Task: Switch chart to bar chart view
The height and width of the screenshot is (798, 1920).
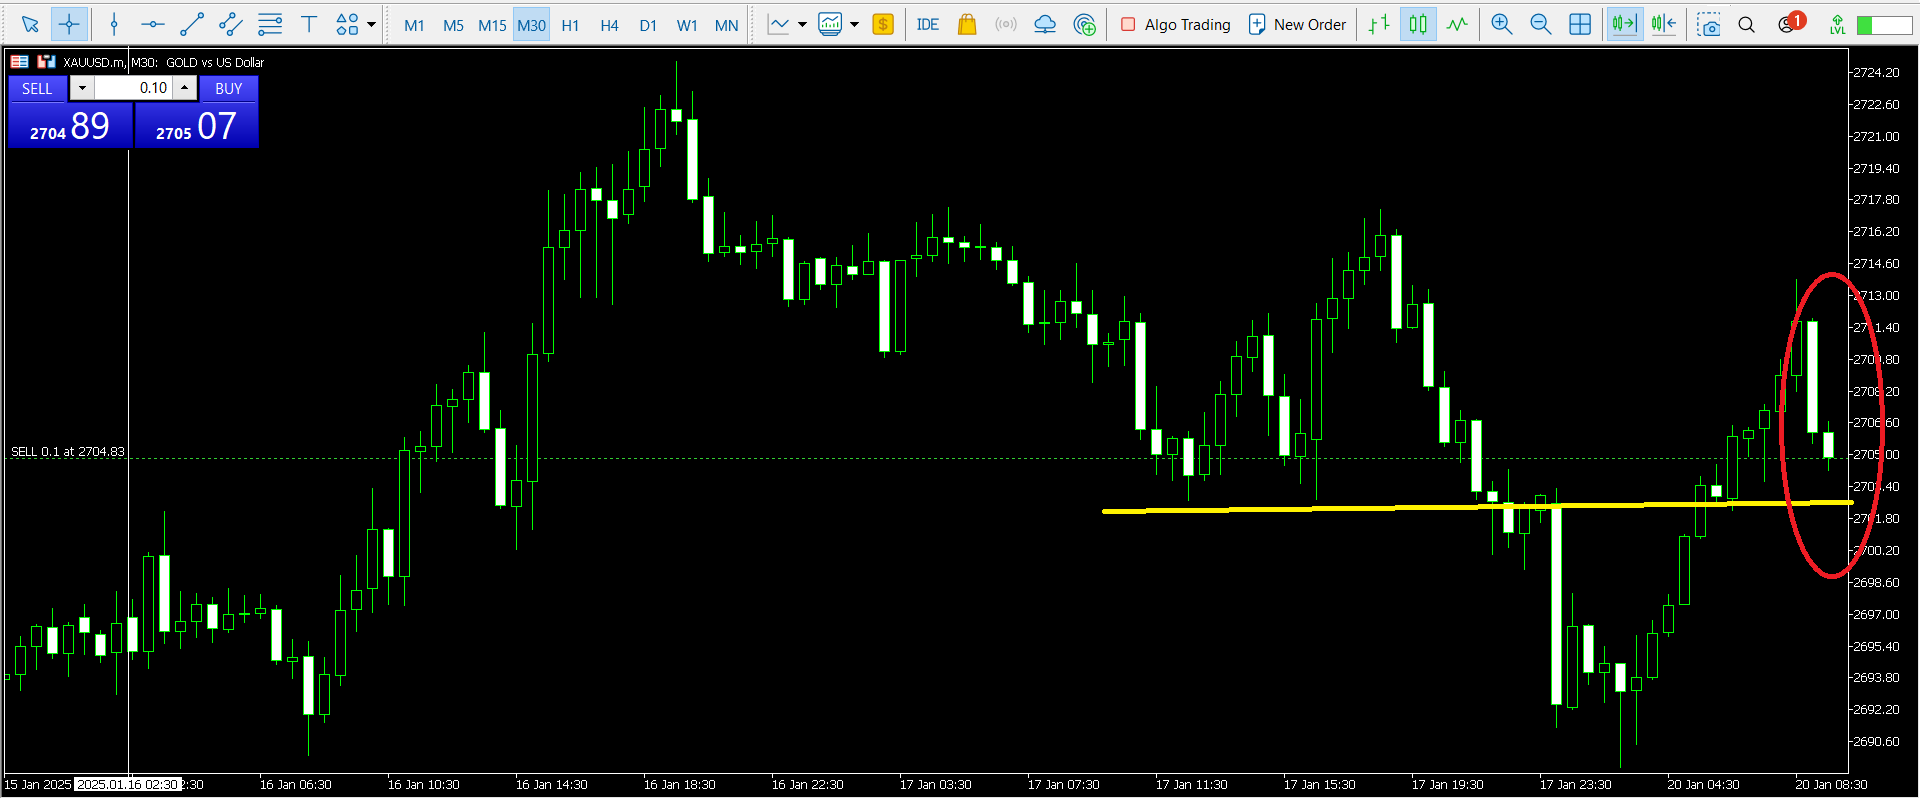Action: 1379,24
